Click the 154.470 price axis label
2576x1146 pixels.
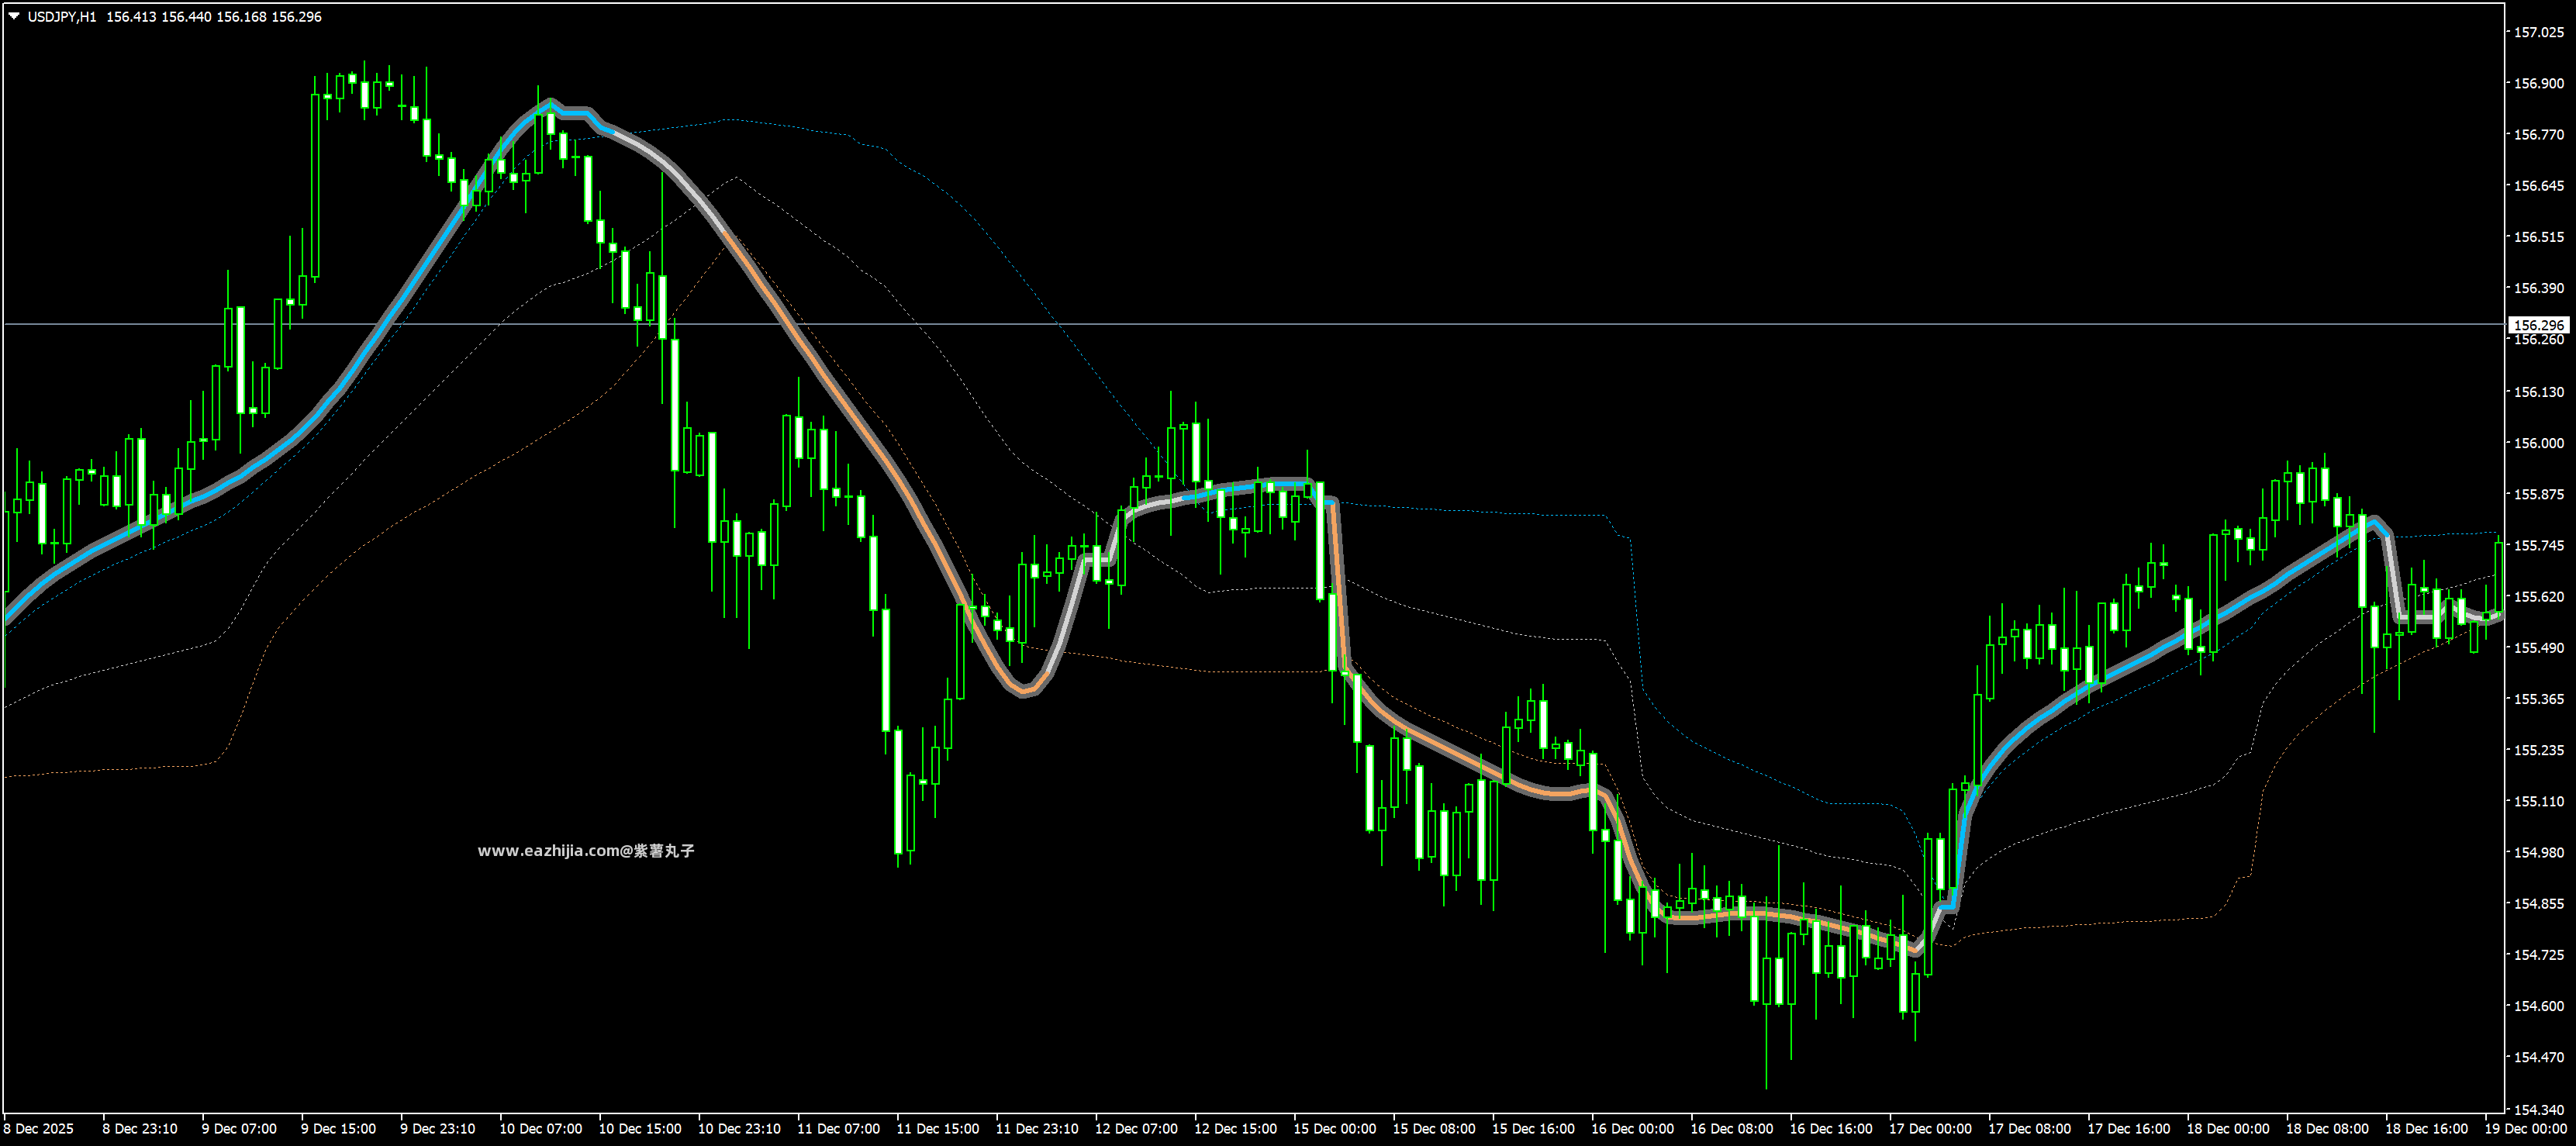2538,1057
